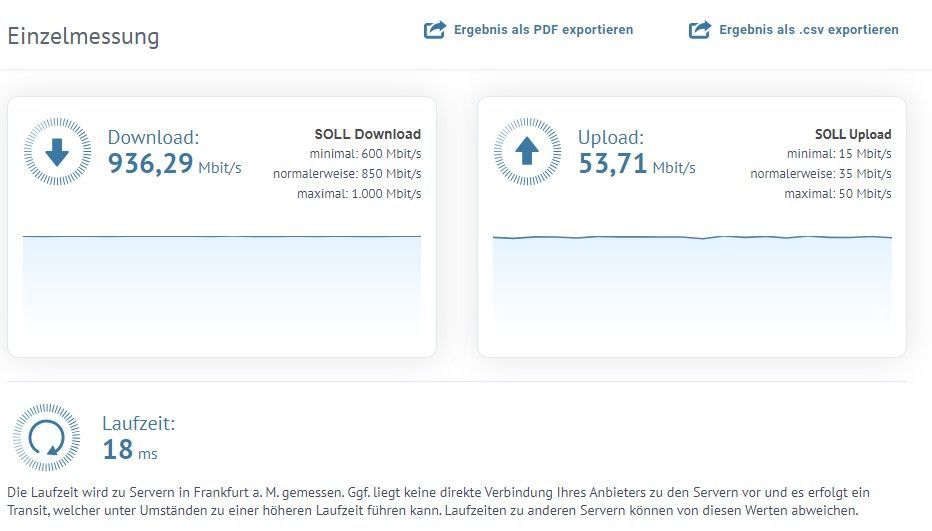
Task: Click the Einzelmessung page heading
Action: click(83, 36)
